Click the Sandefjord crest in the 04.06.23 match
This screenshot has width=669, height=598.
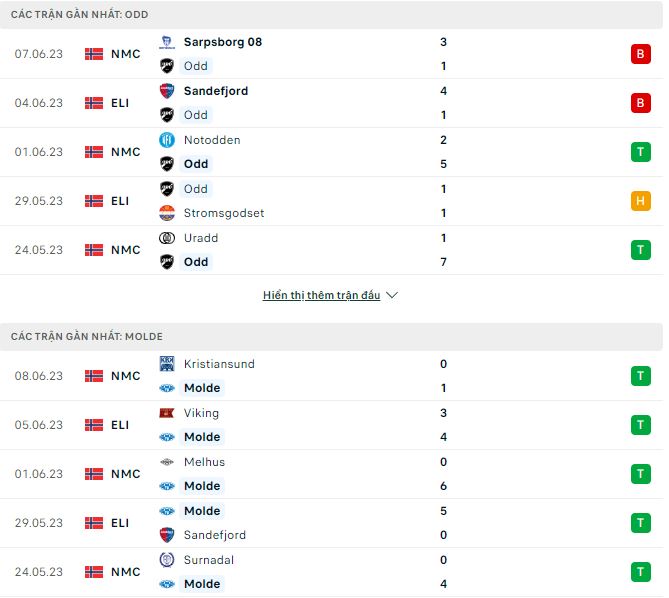pos(167,91)
